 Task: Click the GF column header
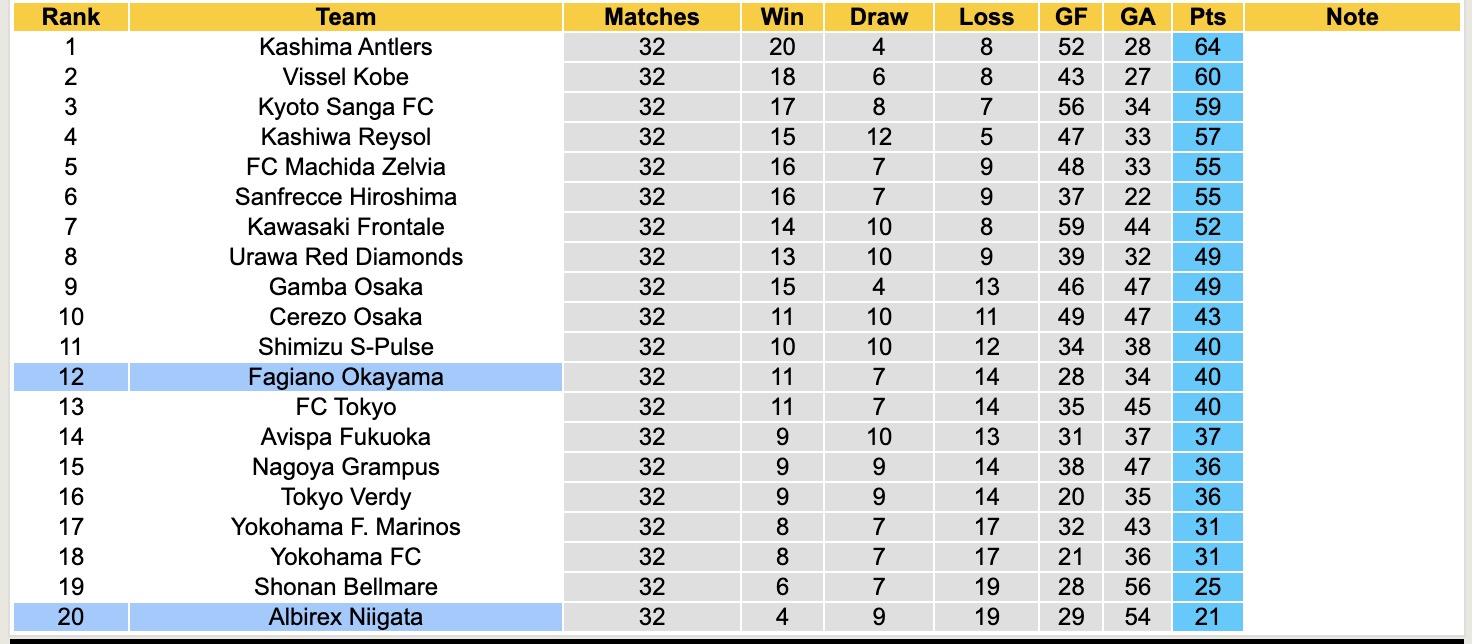point(1070,17)
